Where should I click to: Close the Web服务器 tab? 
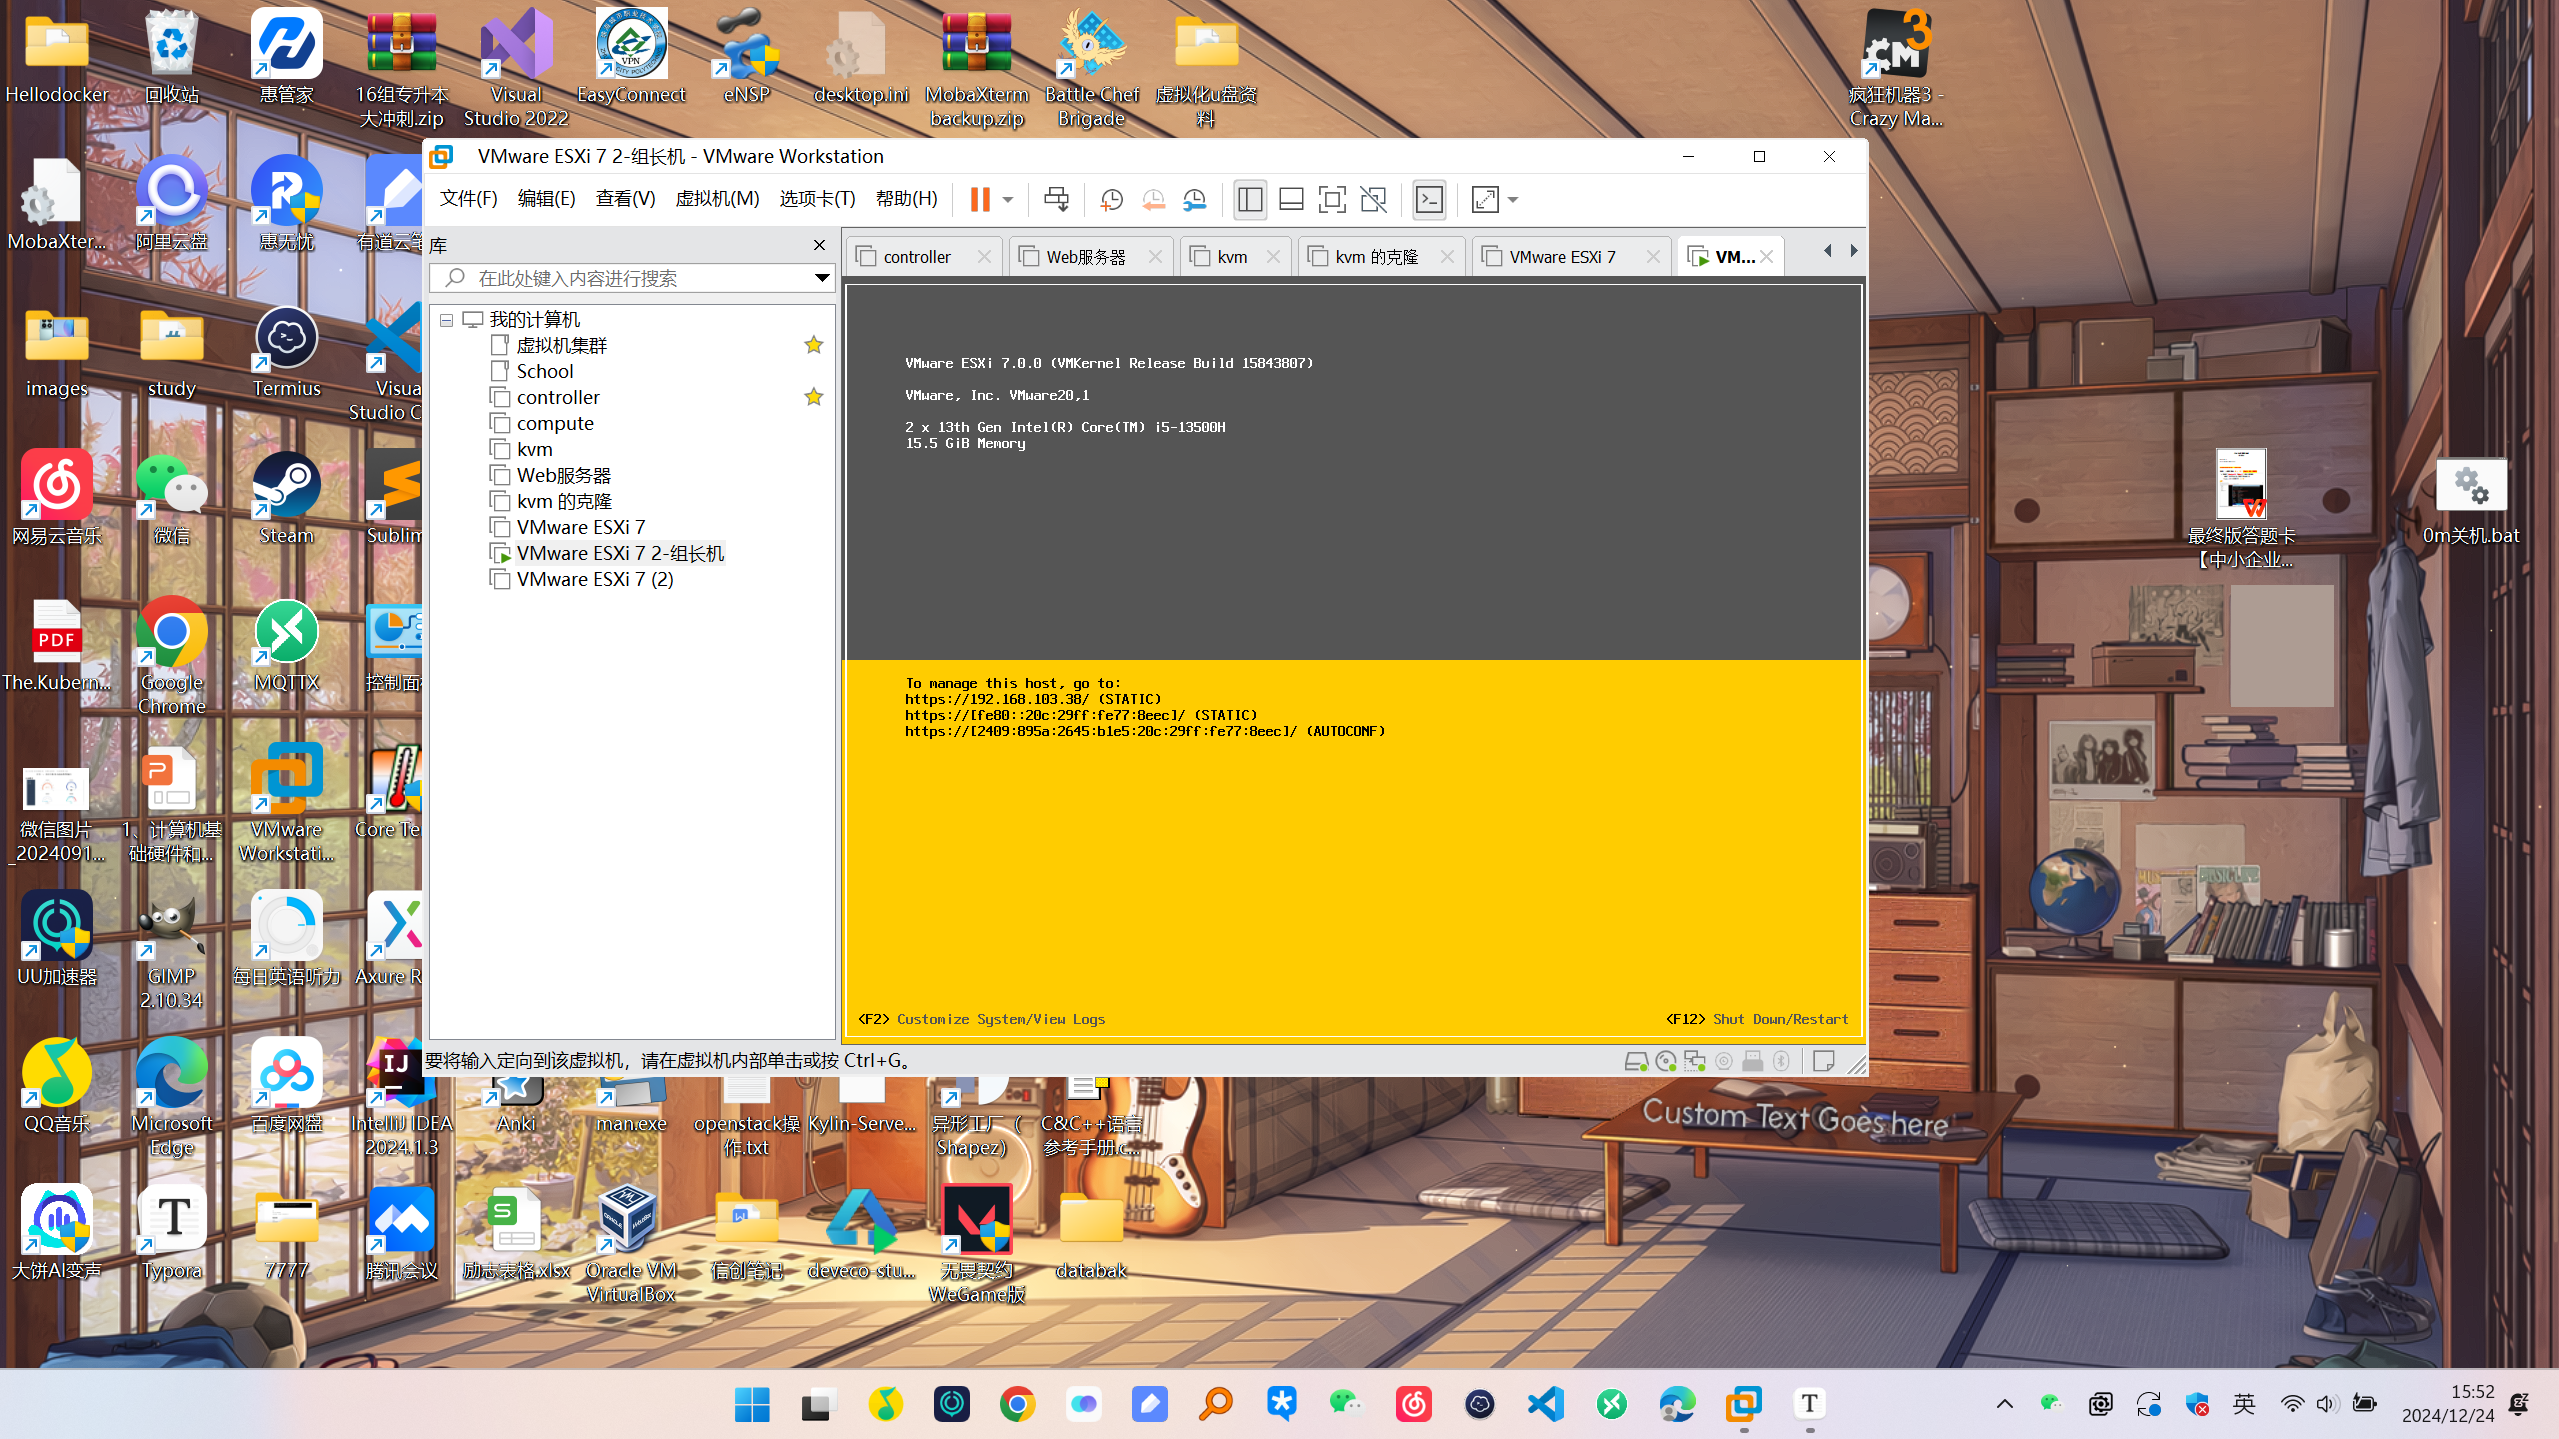(1155, 257)
